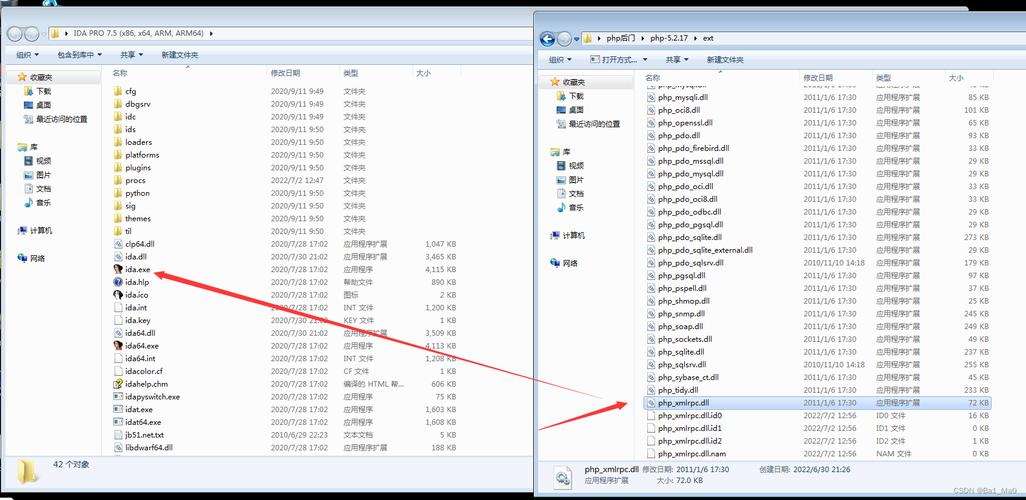The width and height of the screenshot is (1026, 500).
Task: Select the ida.hlp help file icon
Action: click(x=118, y=282)
